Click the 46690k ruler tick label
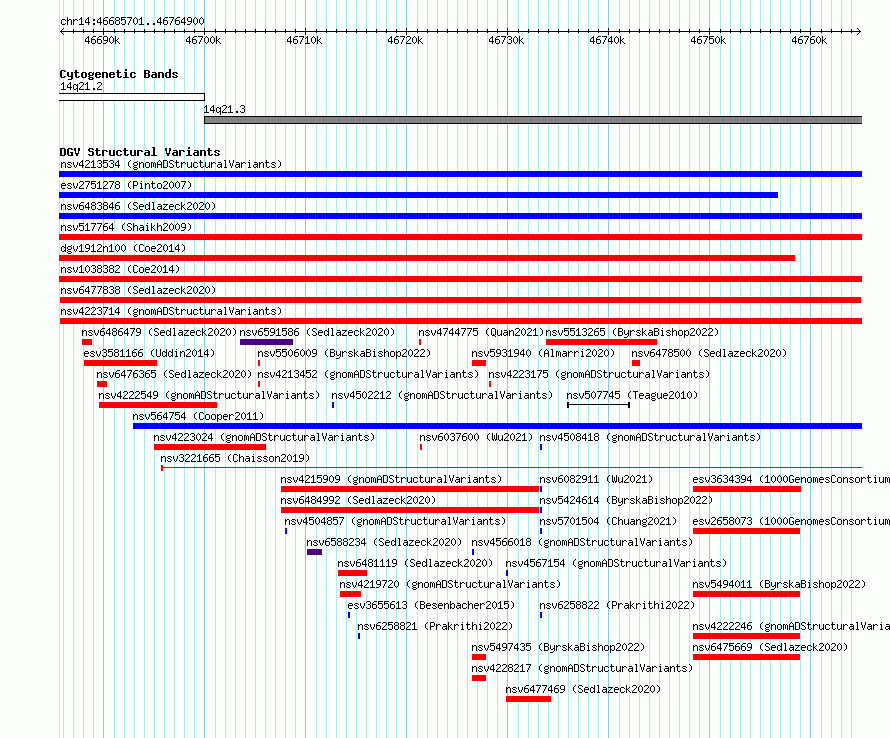890x738 pixels. coord(102,40)
